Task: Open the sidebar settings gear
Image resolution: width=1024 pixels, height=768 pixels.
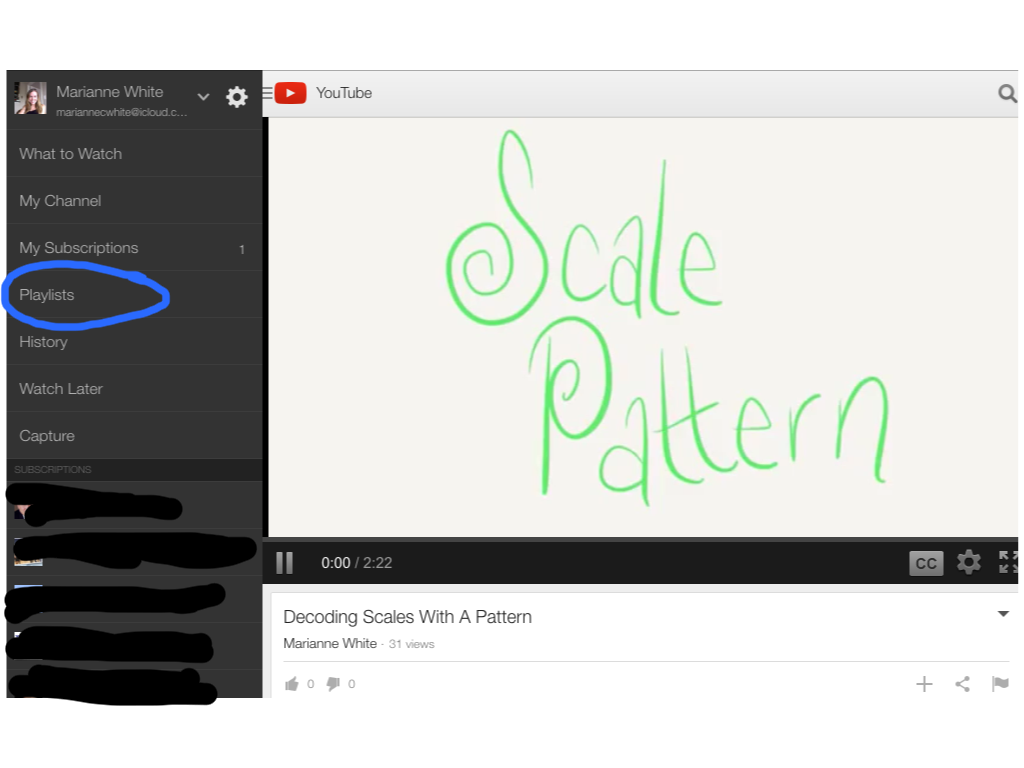Action: (236, 97)
